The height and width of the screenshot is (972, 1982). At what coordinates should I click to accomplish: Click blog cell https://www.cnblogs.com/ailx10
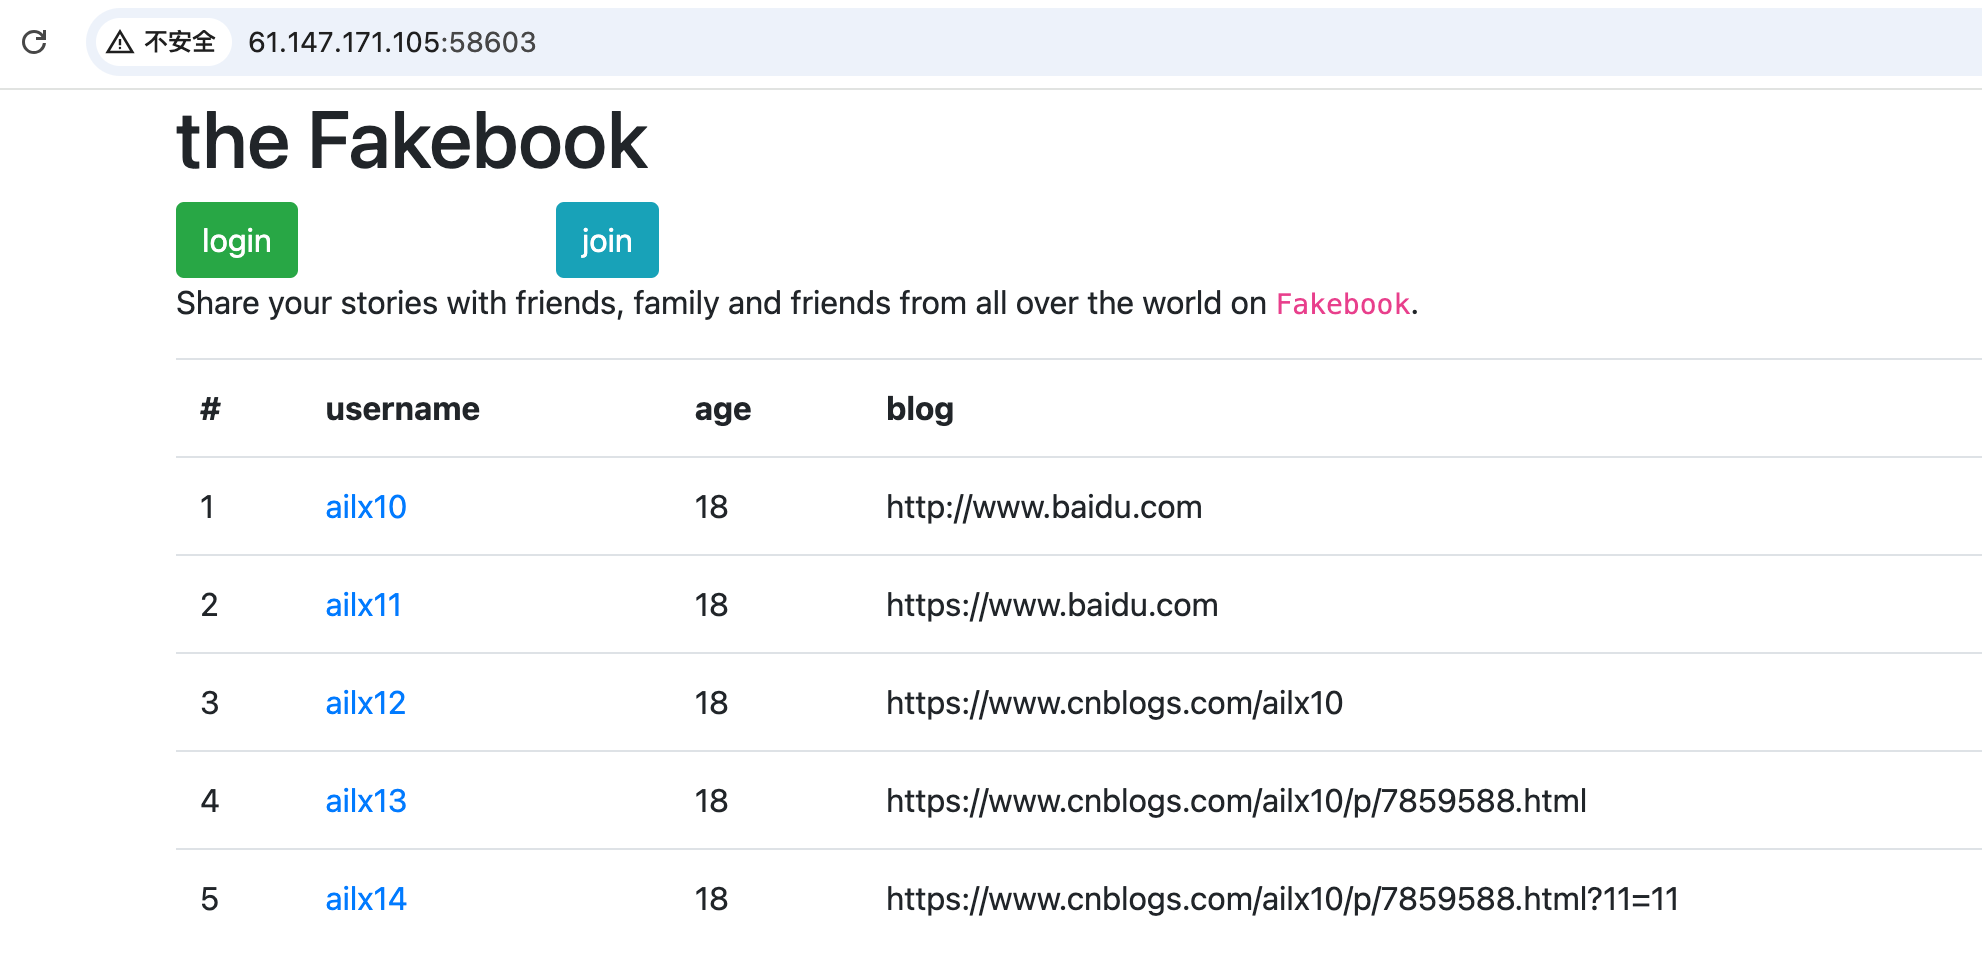coord(1114,703)
